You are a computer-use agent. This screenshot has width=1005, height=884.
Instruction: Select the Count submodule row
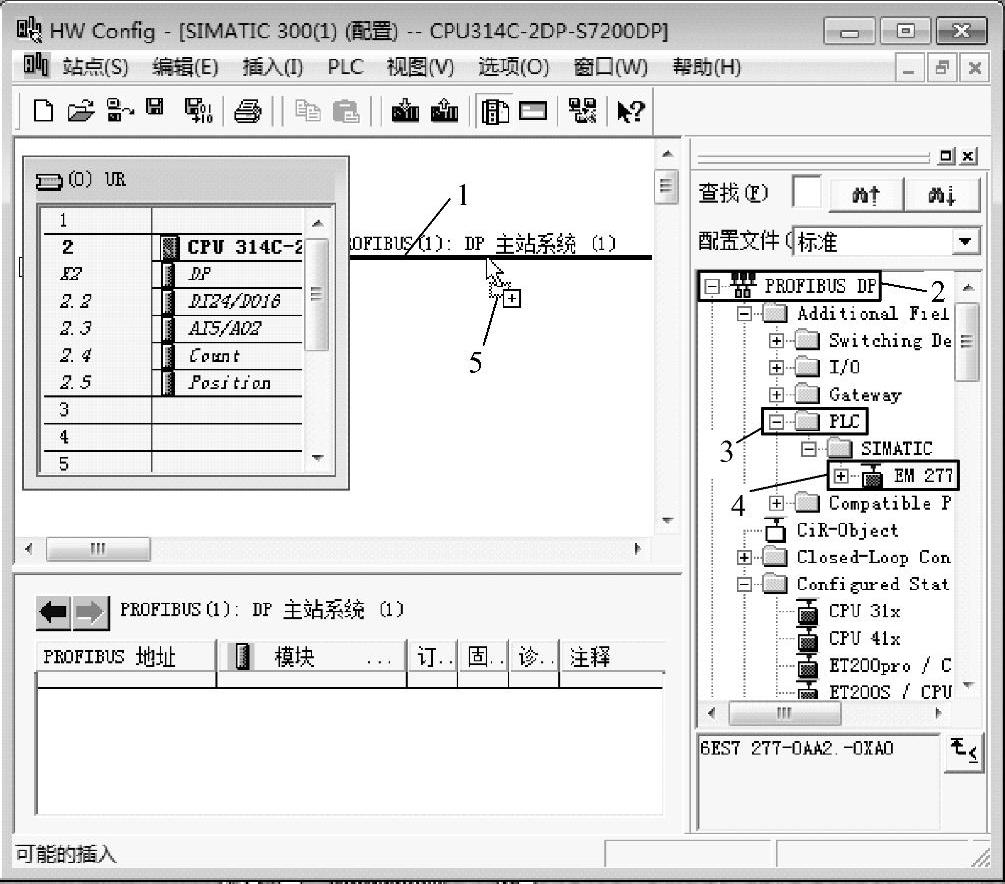pyautogui.click(x=172, y=355)
